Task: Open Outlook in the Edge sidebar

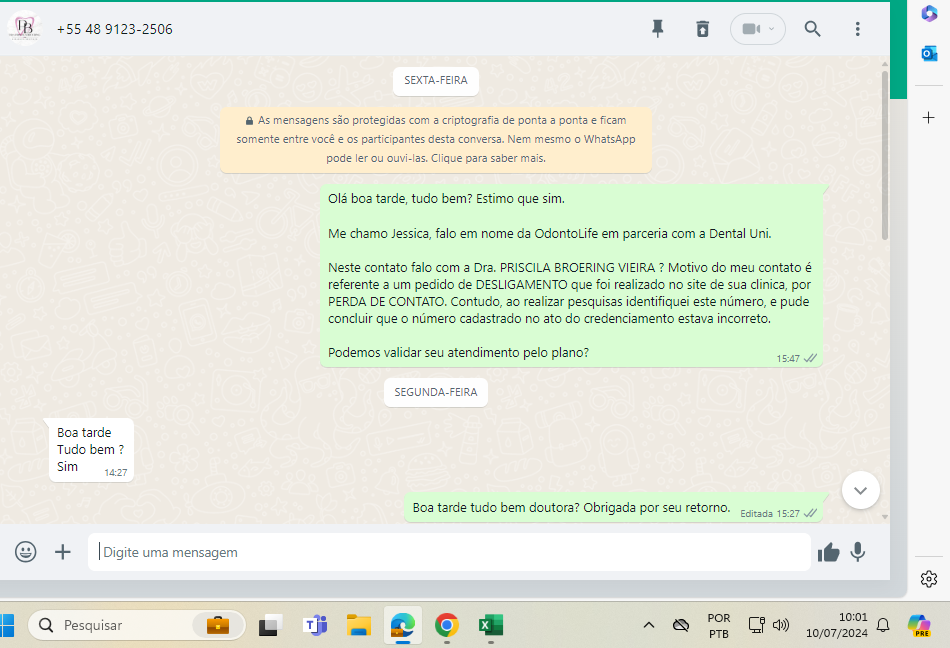Action: (x=929, y=54)
